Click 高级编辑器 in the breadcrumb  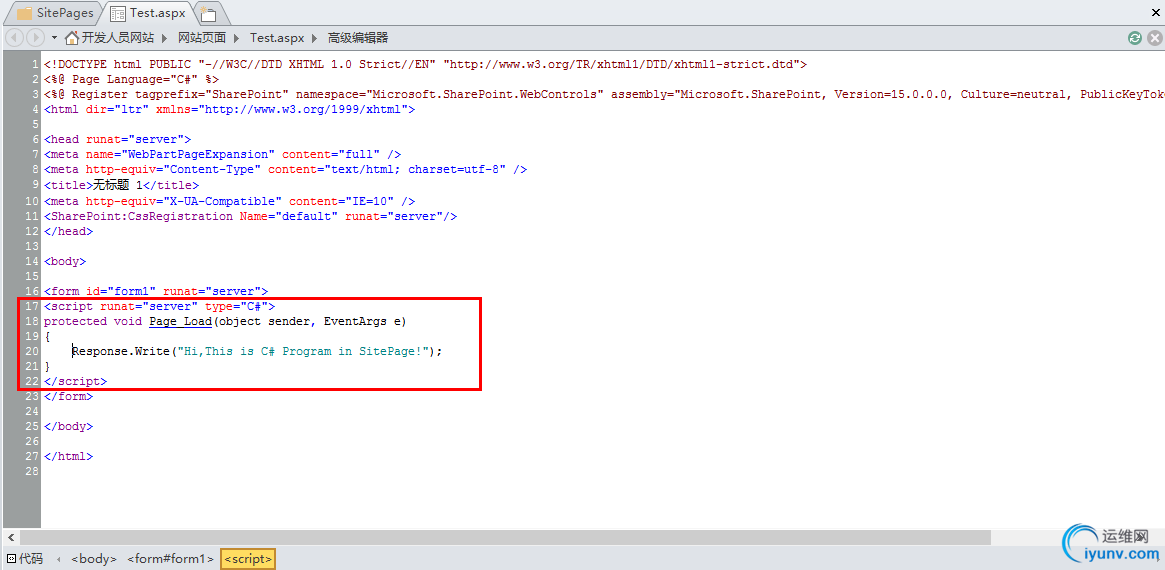point(358,38)
